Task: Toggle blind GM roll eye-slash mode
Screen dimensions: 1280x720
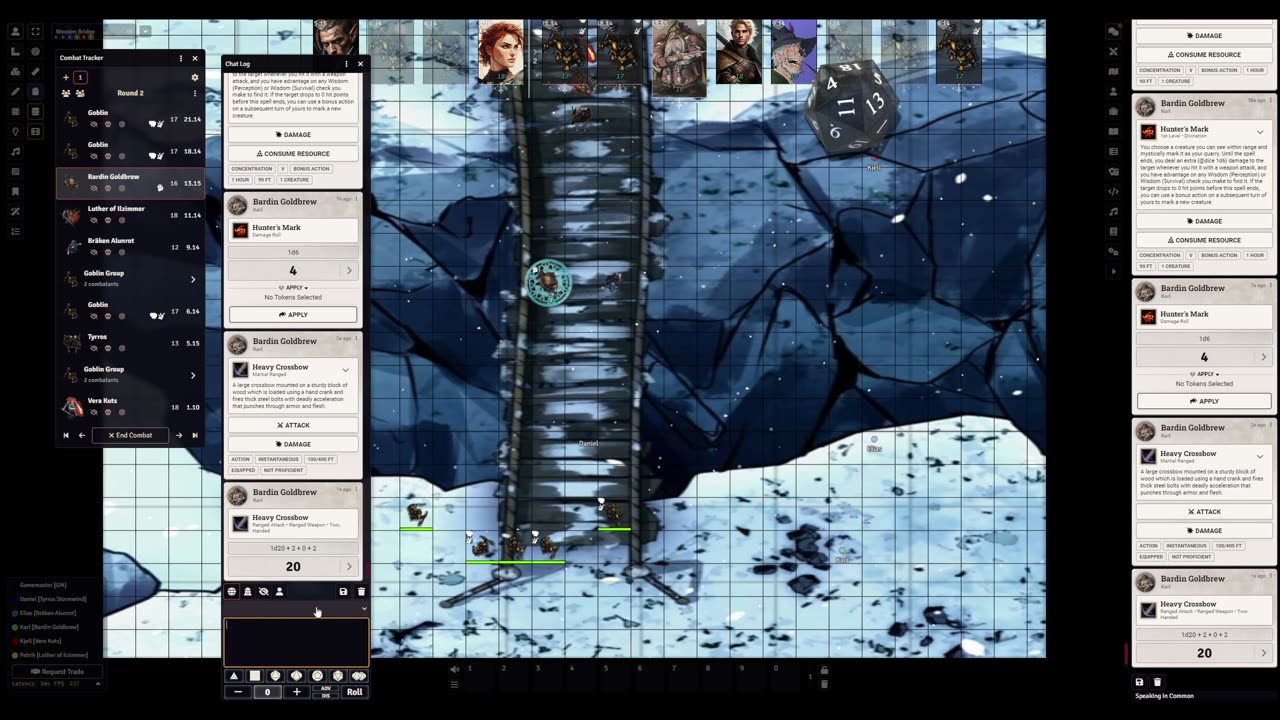Action: point(264,592)
